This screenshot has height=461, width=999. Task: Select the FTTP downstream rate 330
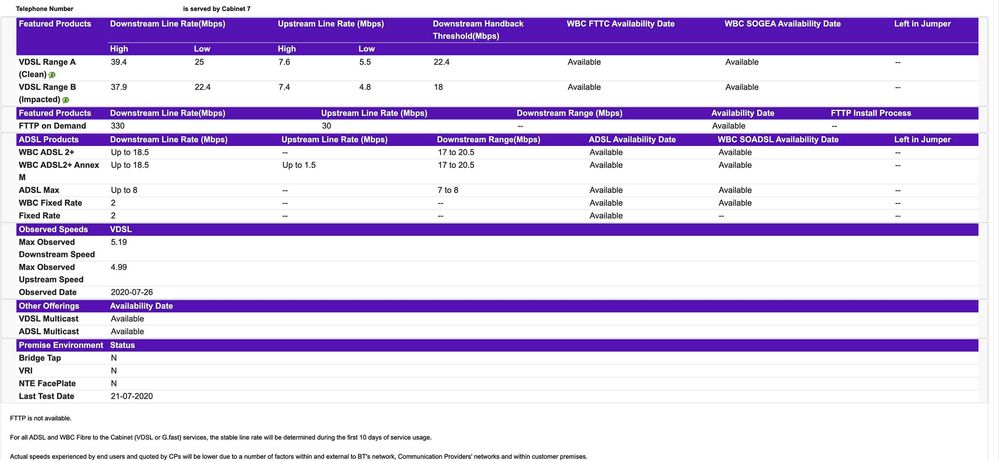coord(118,126)
